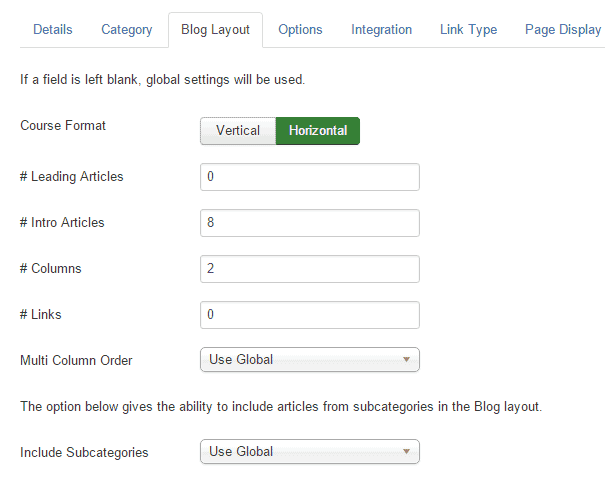This screenshot has height=479, width=605.
Task: Click the Course Format label
Action: tap(63, 126)
